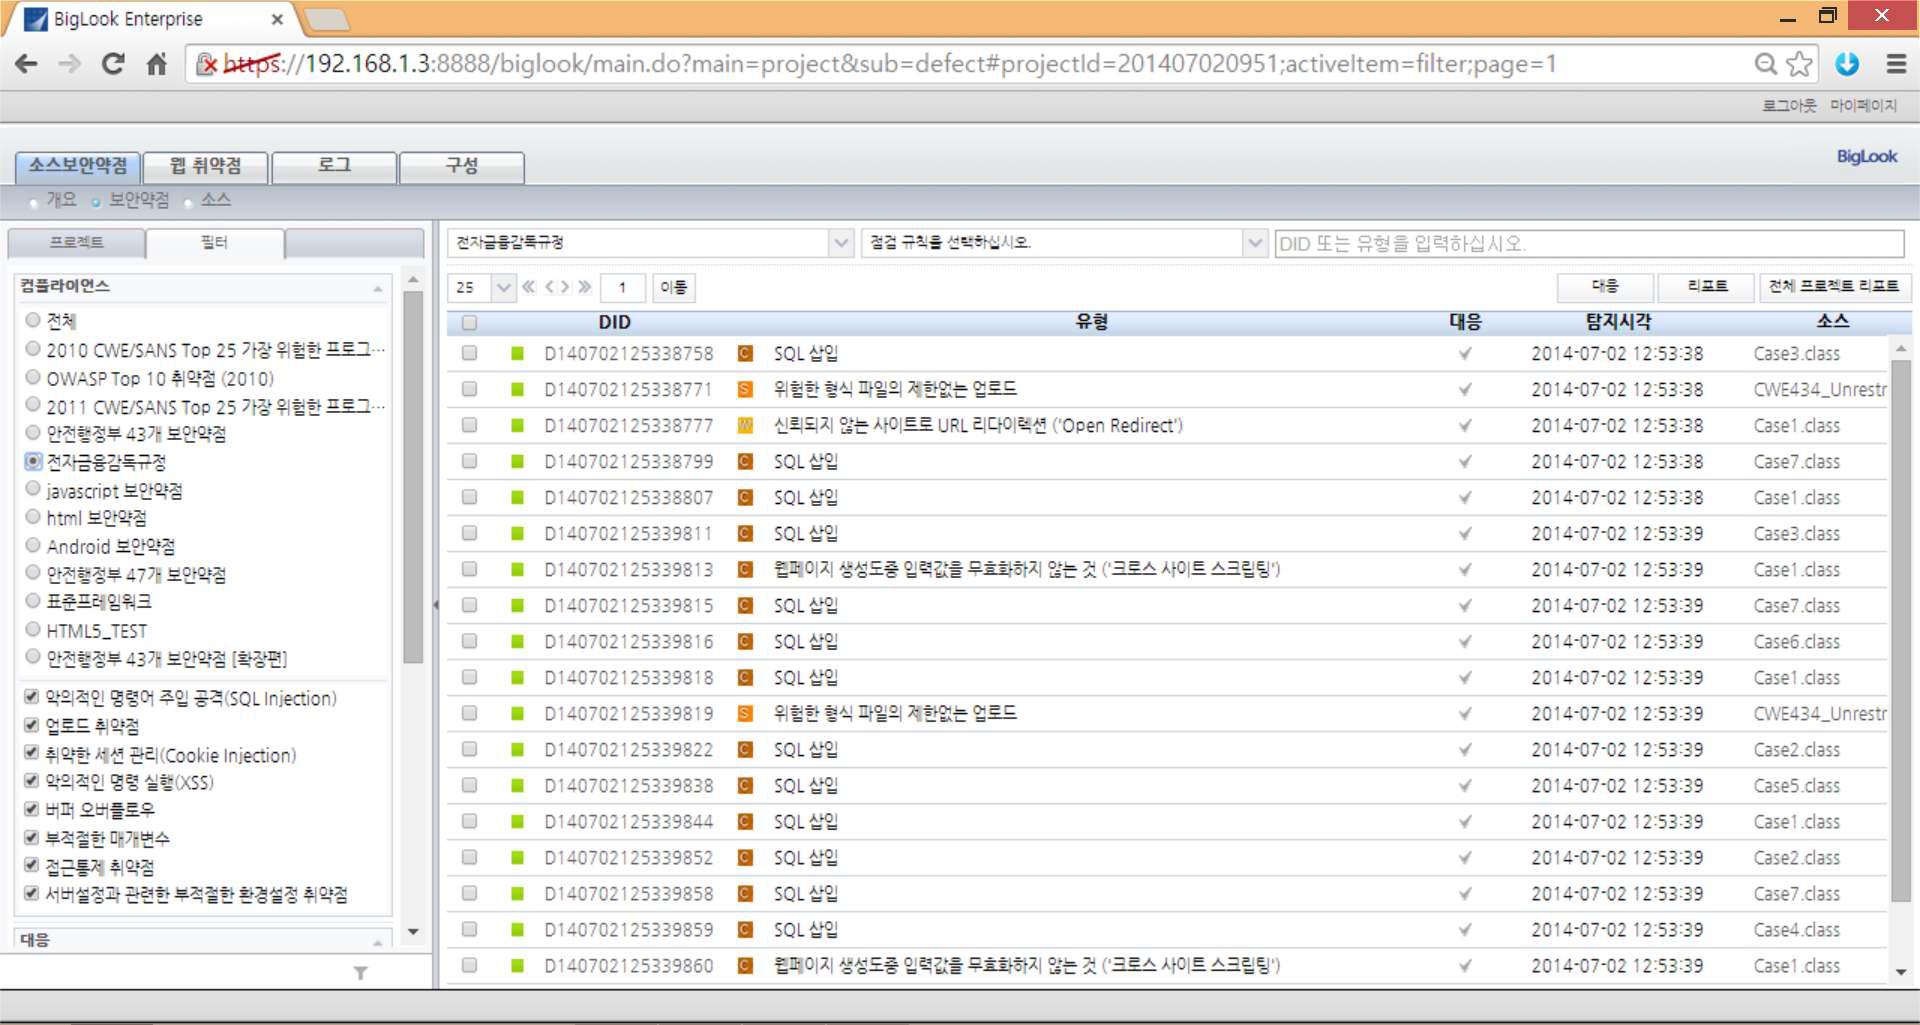
Task: Click table scrollbar down arrow
Action: [x=1900, y=972]
